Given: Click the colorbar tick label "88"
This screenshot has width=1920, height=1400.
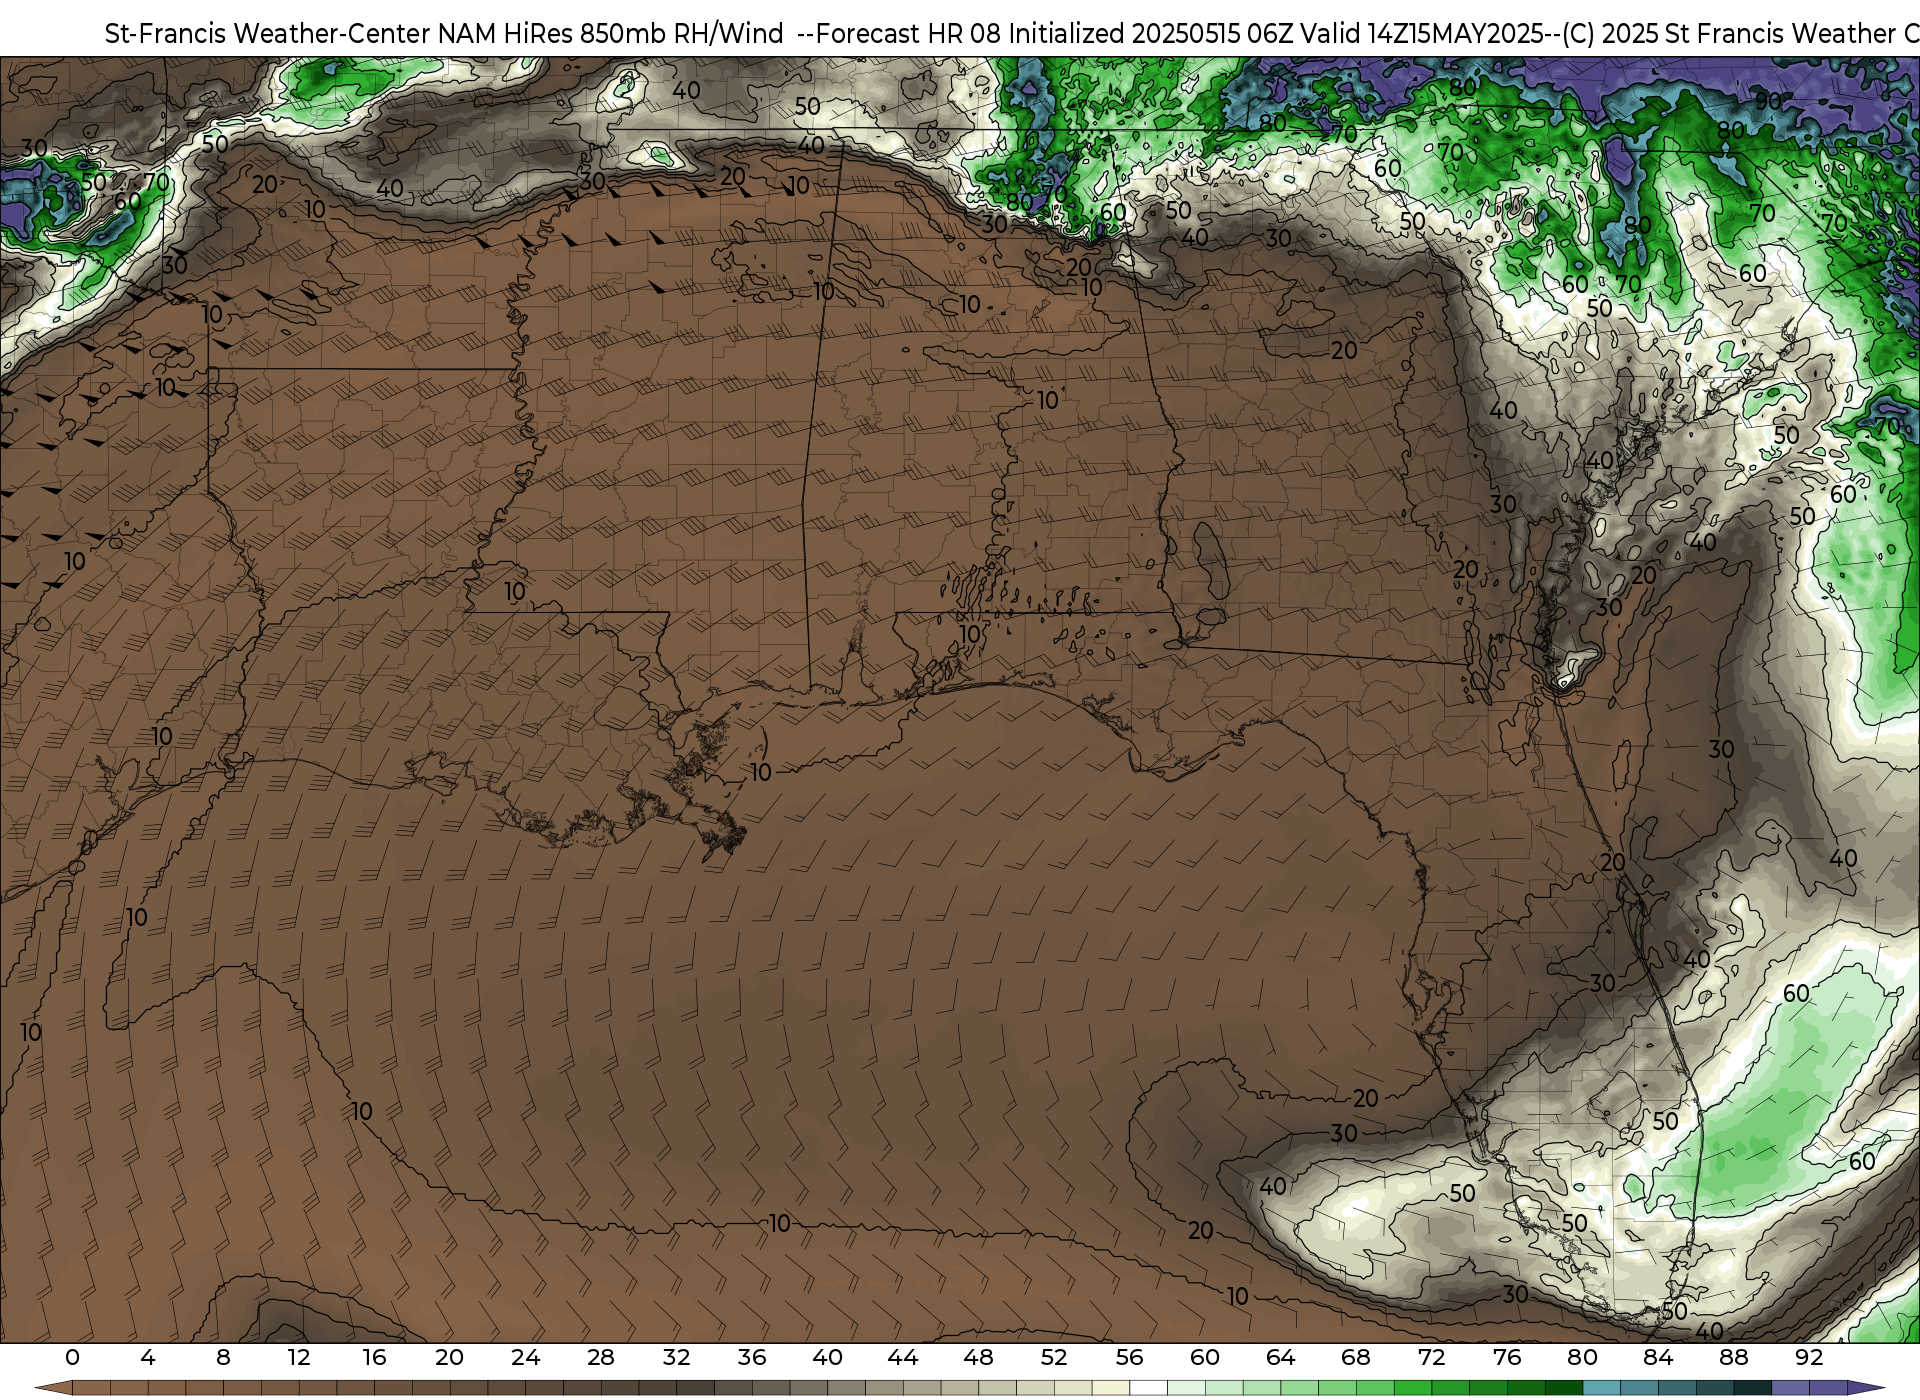Looking at the screenshot, I should coord(1733,1357).
